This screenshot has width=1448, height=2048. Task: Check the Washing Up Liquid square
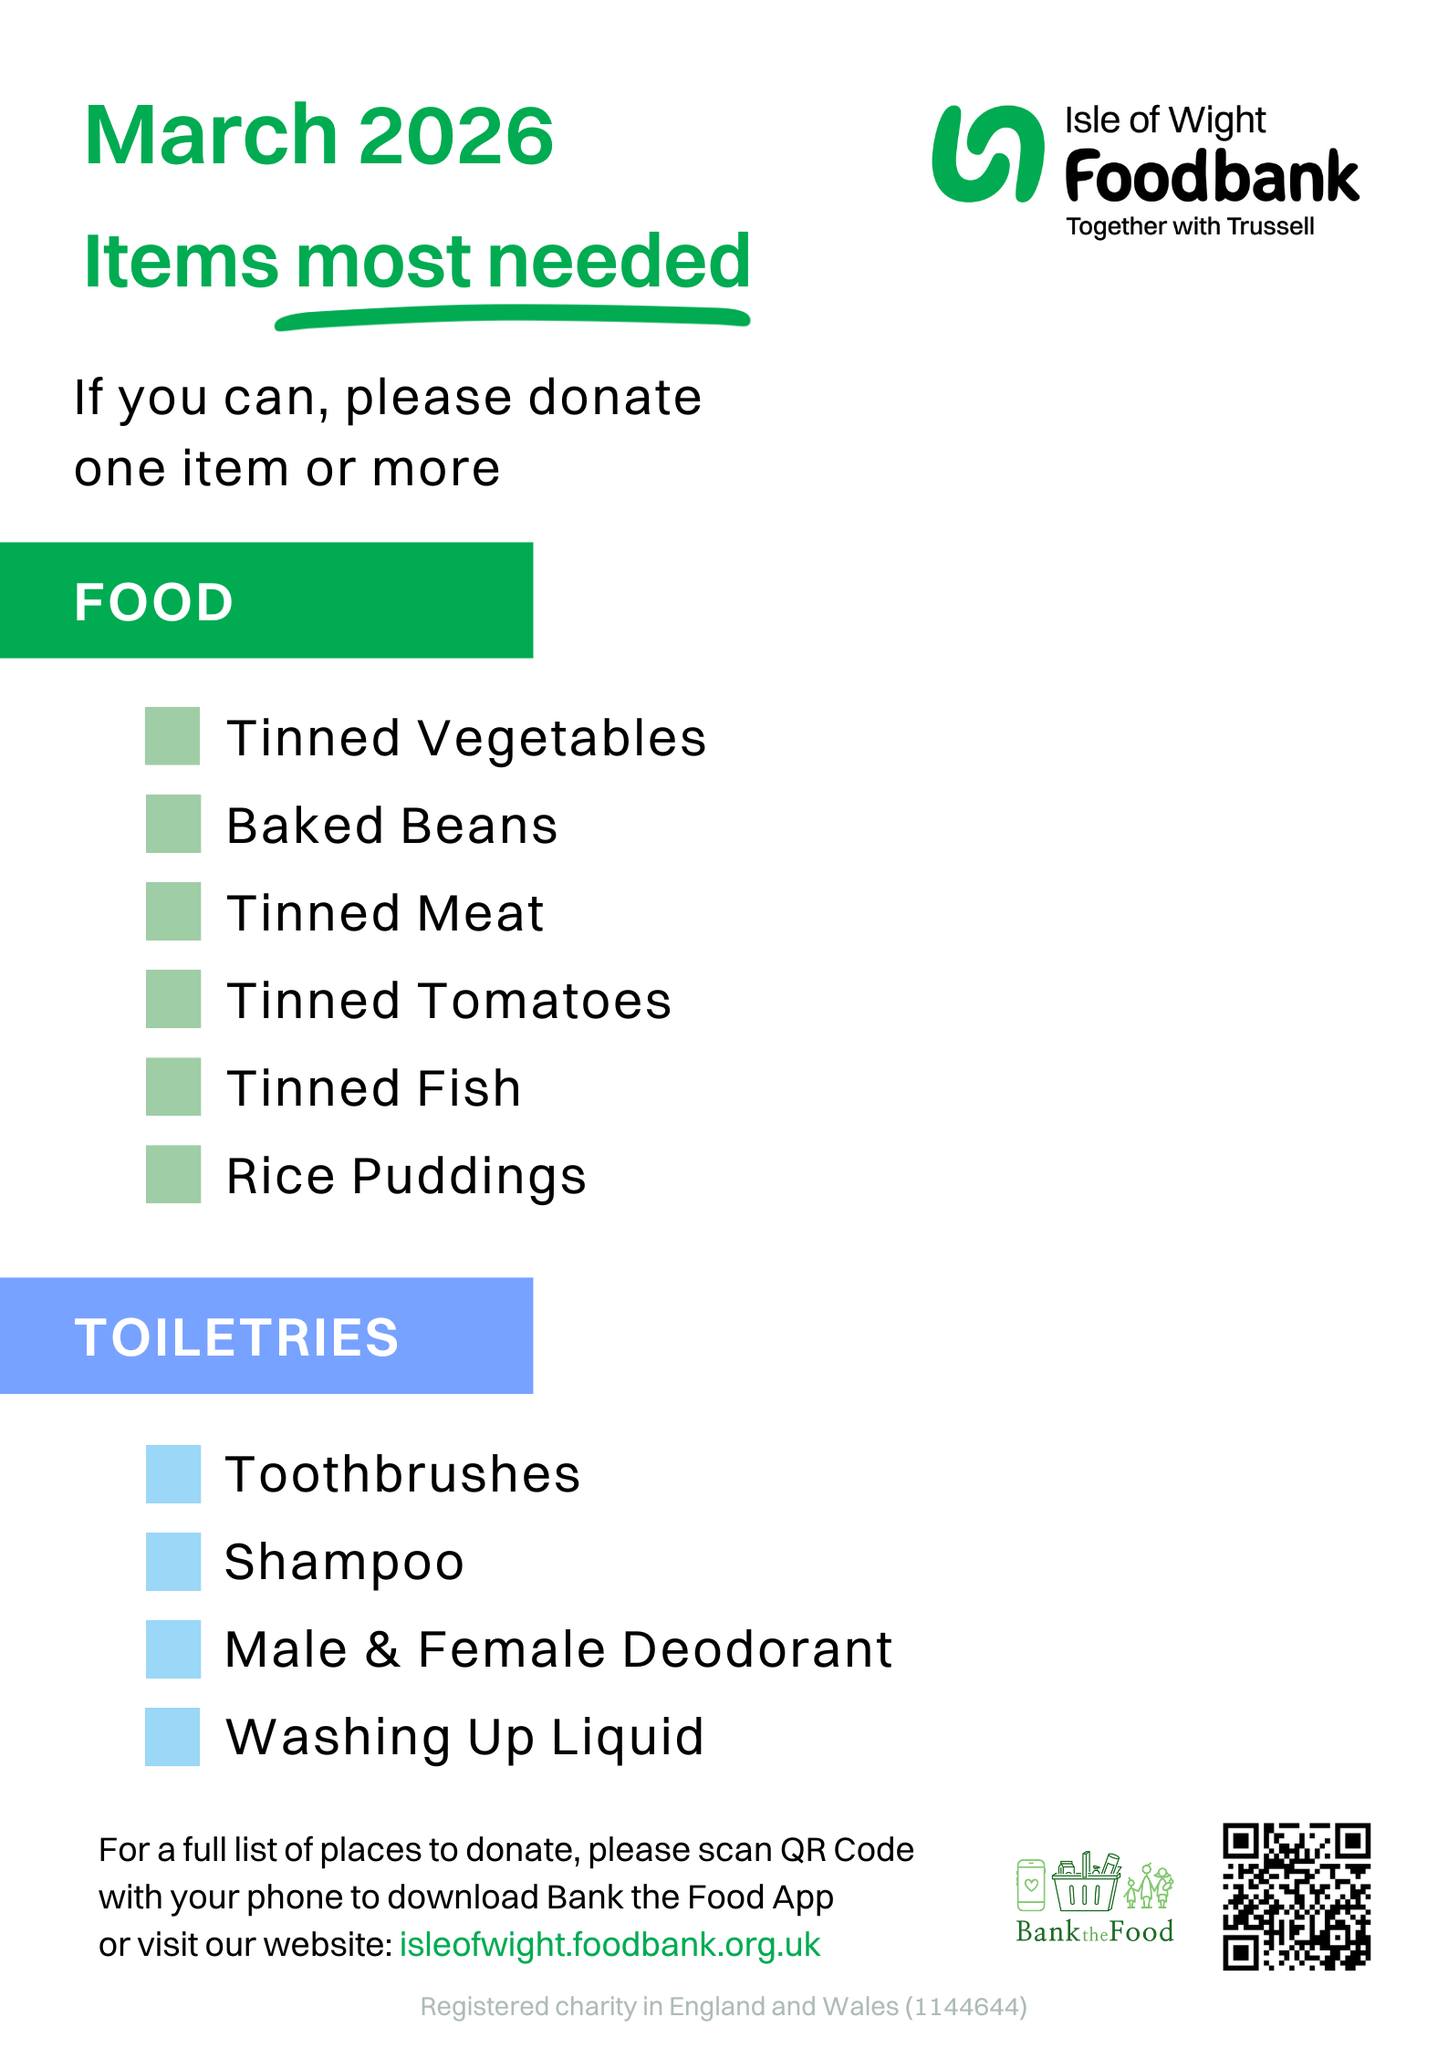(173, 1737)
